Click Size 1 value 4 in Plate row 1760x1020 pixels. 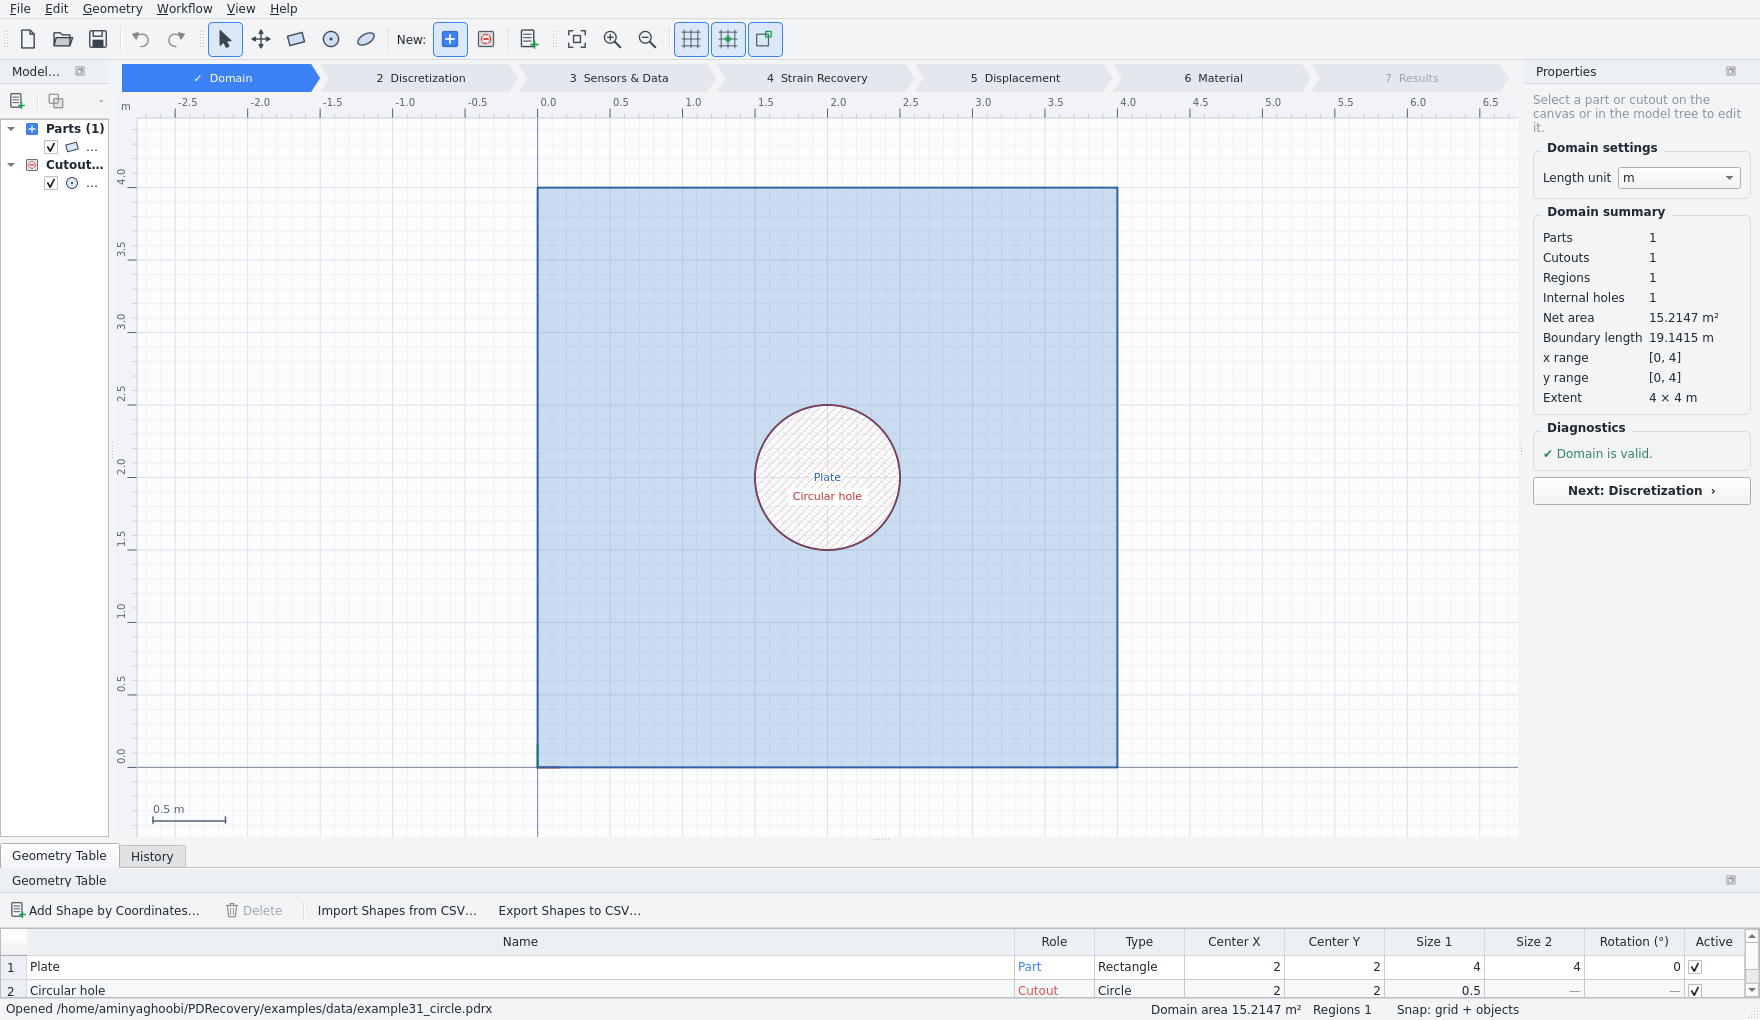(1434, 967)
